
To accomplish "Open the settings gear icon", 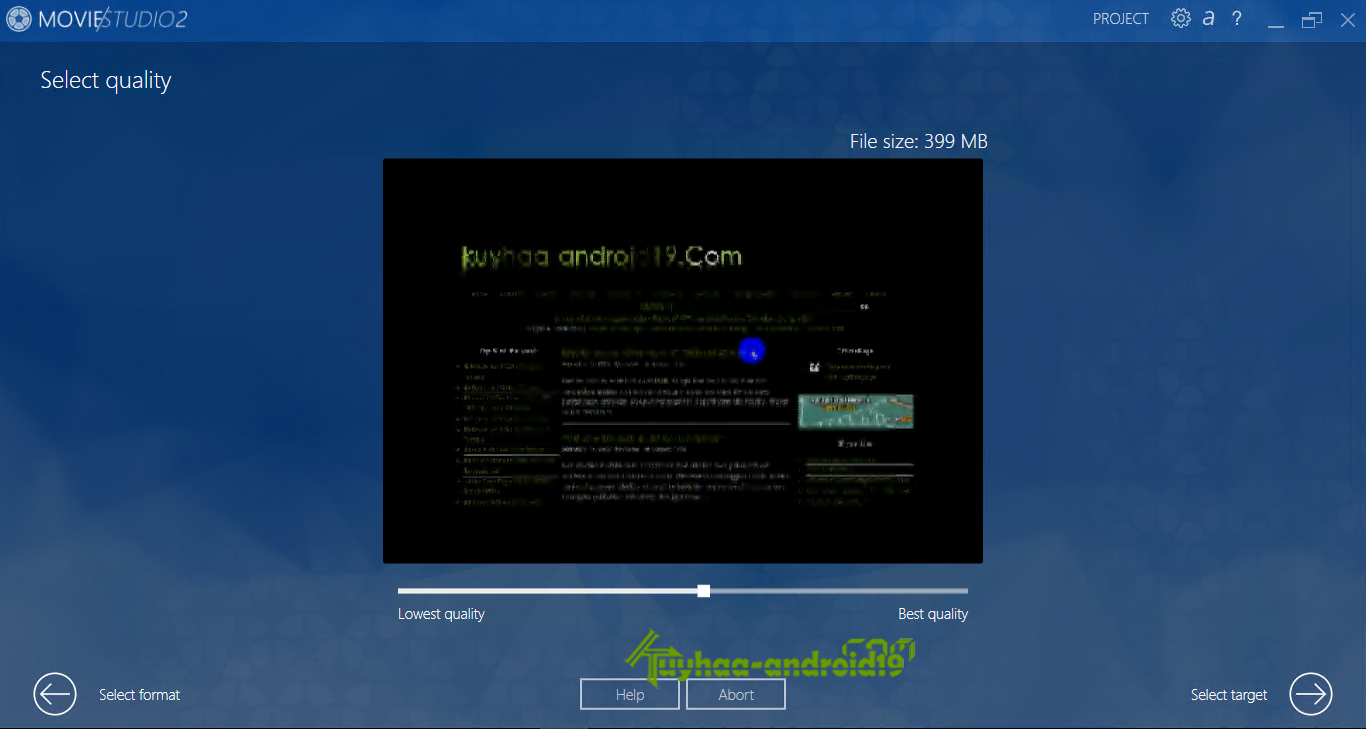I will [x=1181, y=18].
